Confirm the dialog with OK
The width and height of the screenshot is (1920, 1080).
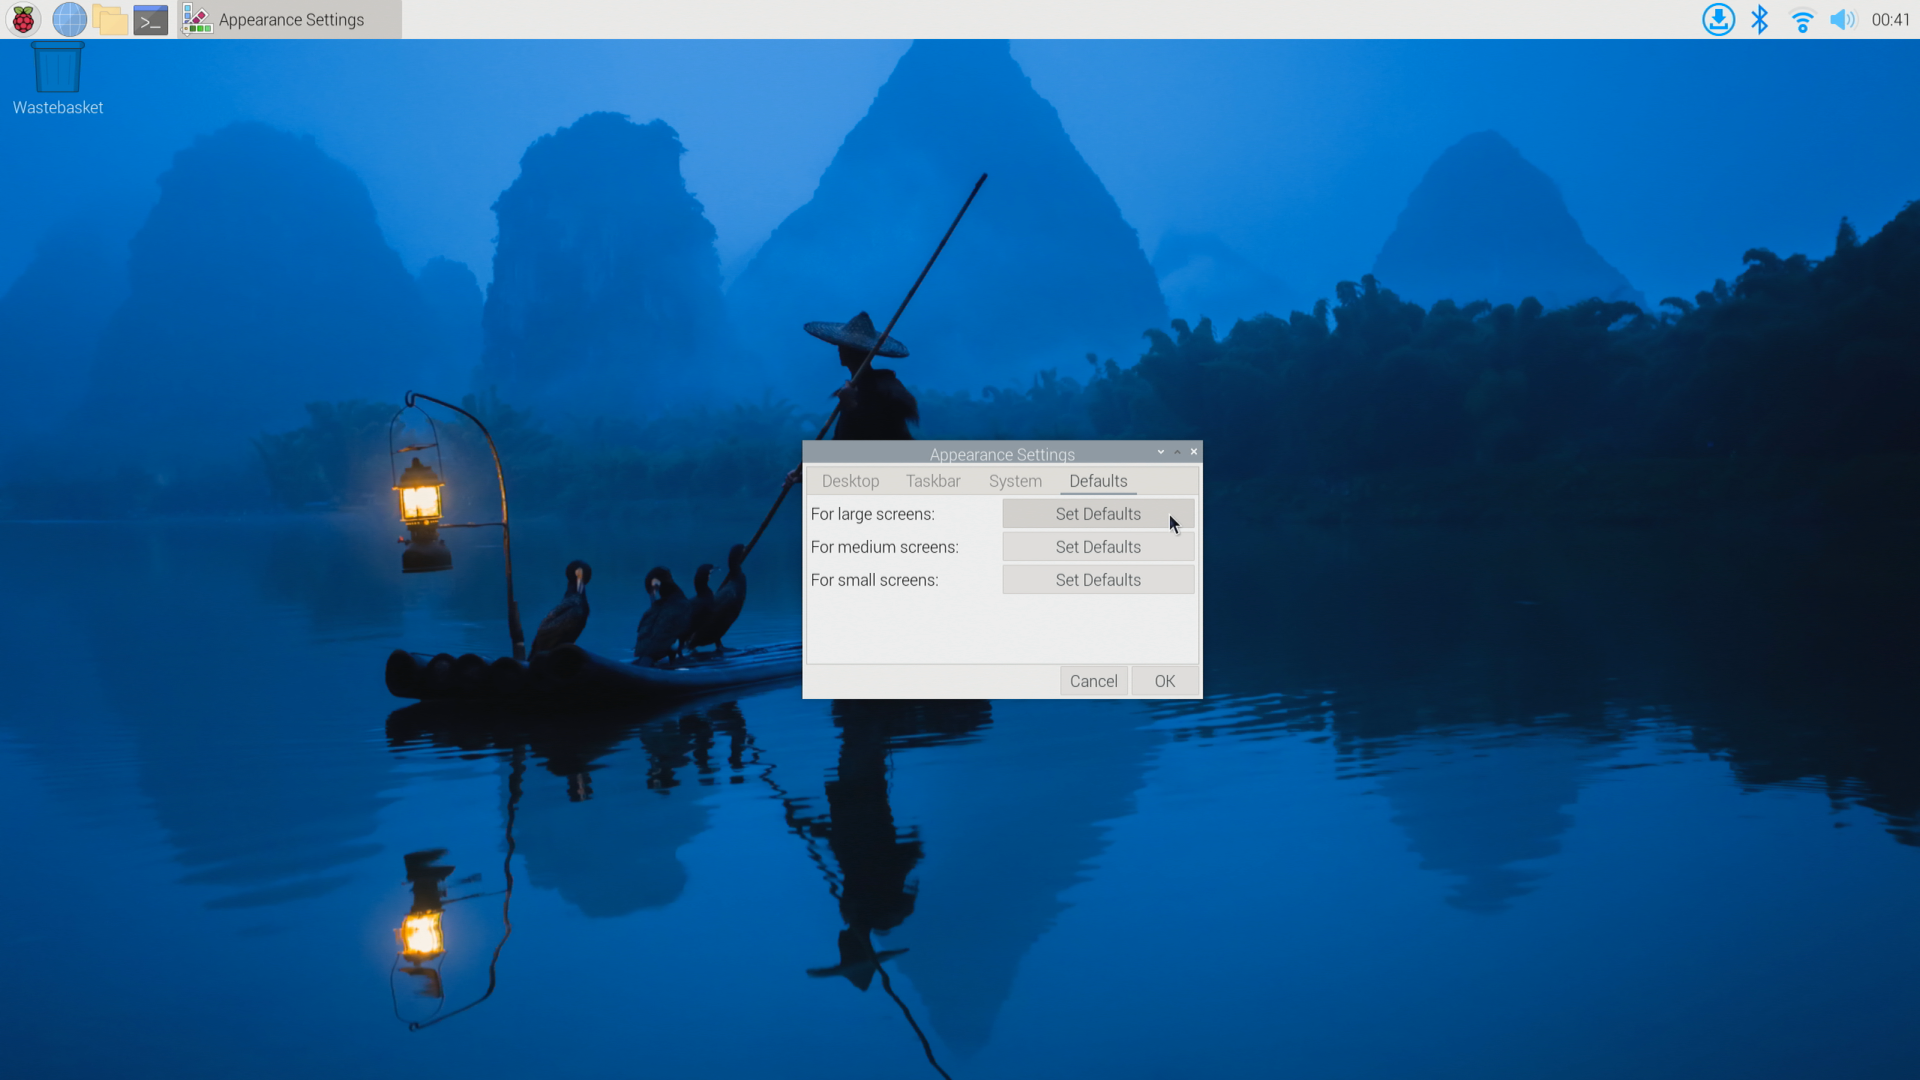(1164, 681)
